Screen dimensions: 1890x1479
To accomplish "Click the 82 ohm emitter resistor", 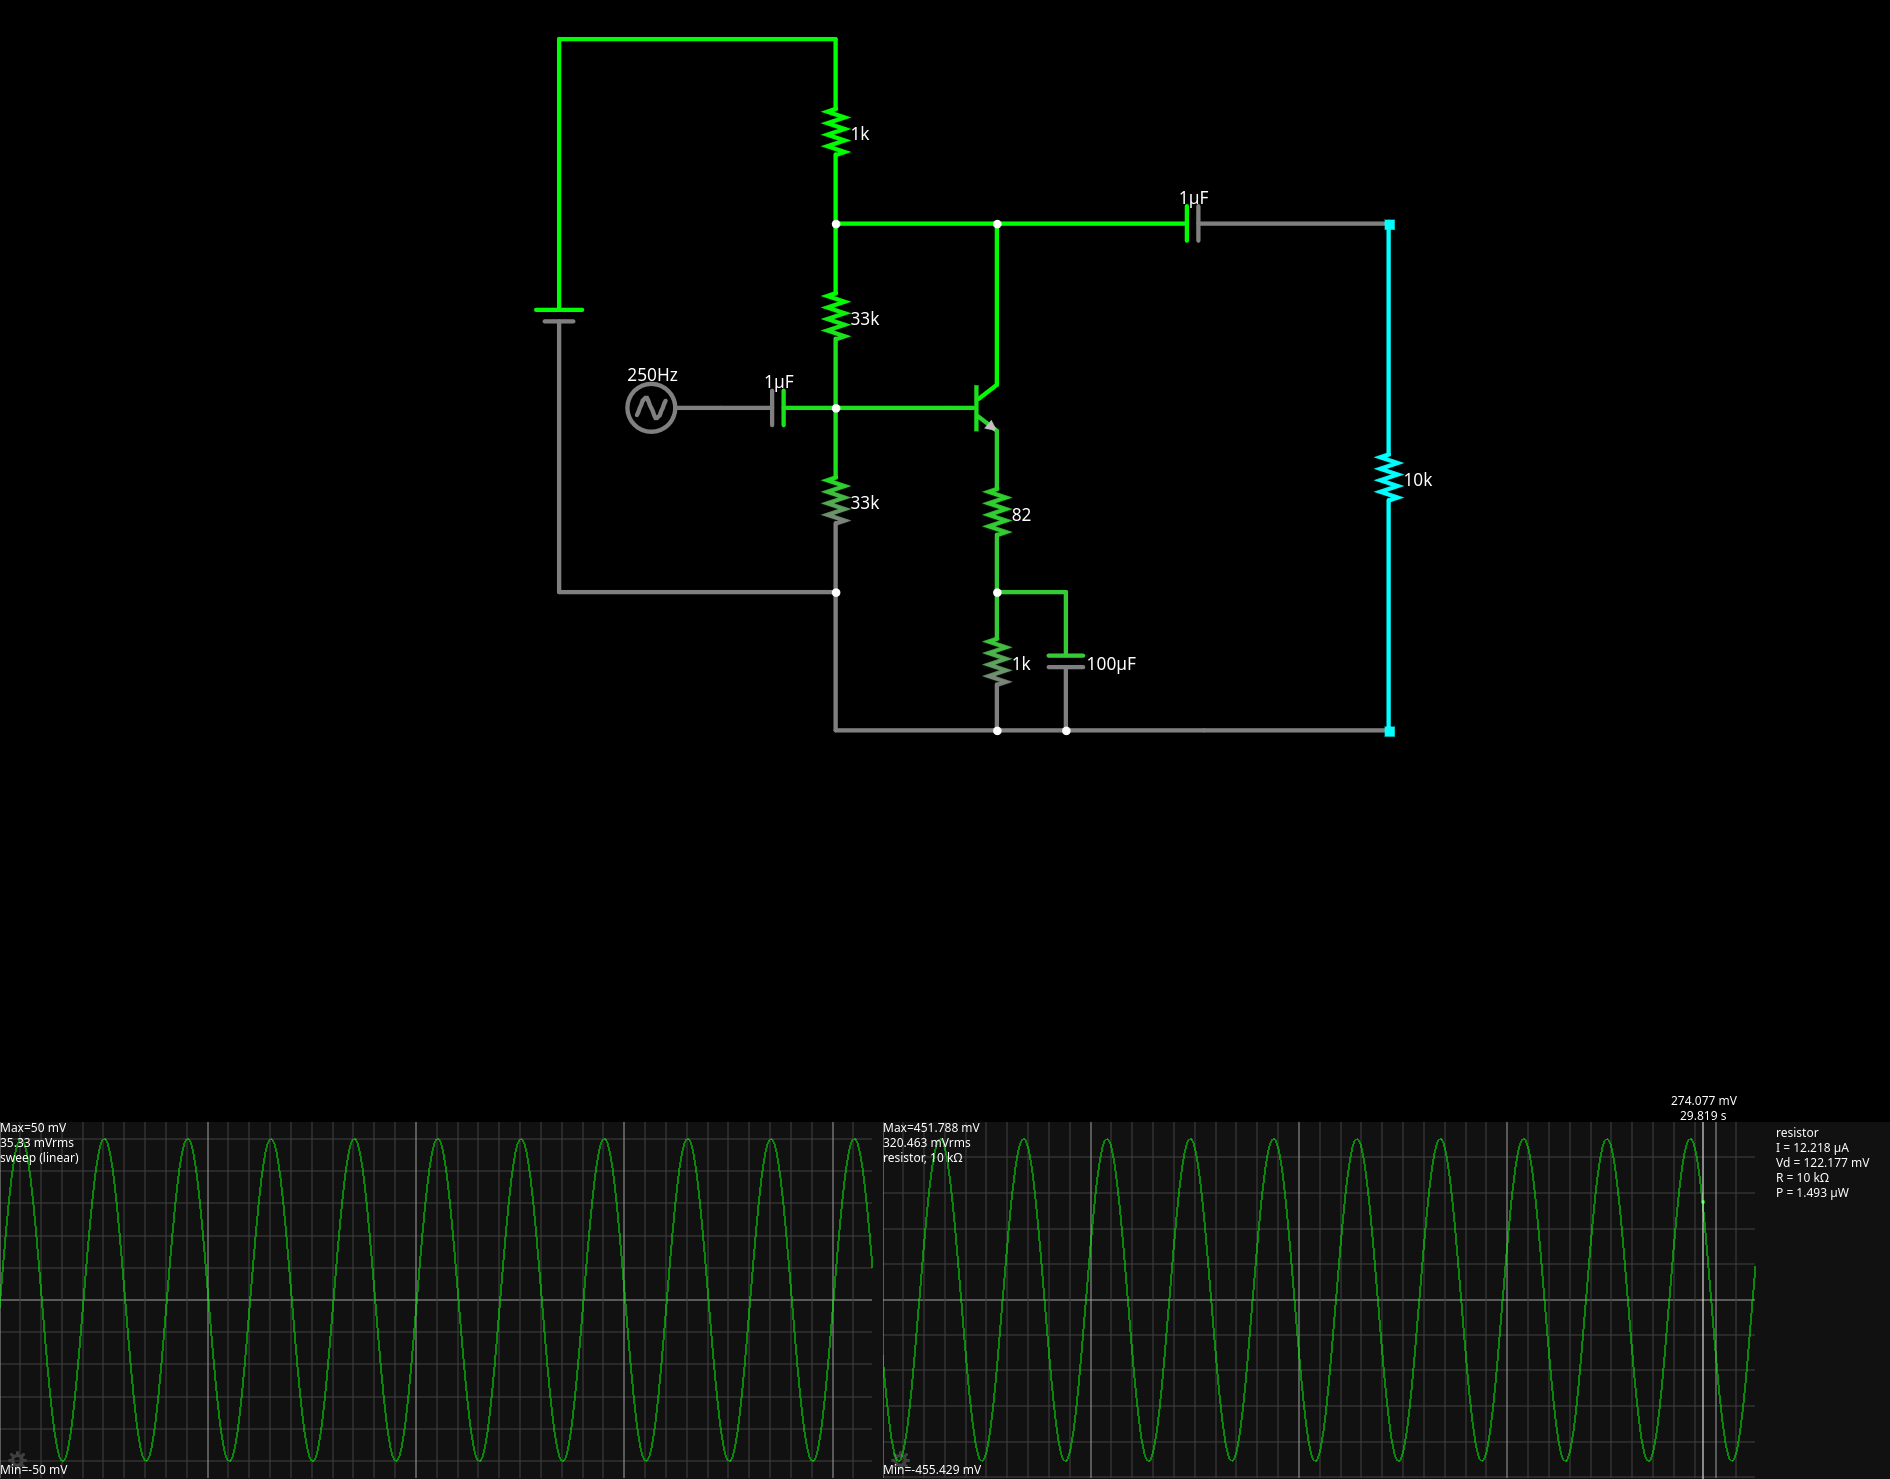I will coord(997,512).
